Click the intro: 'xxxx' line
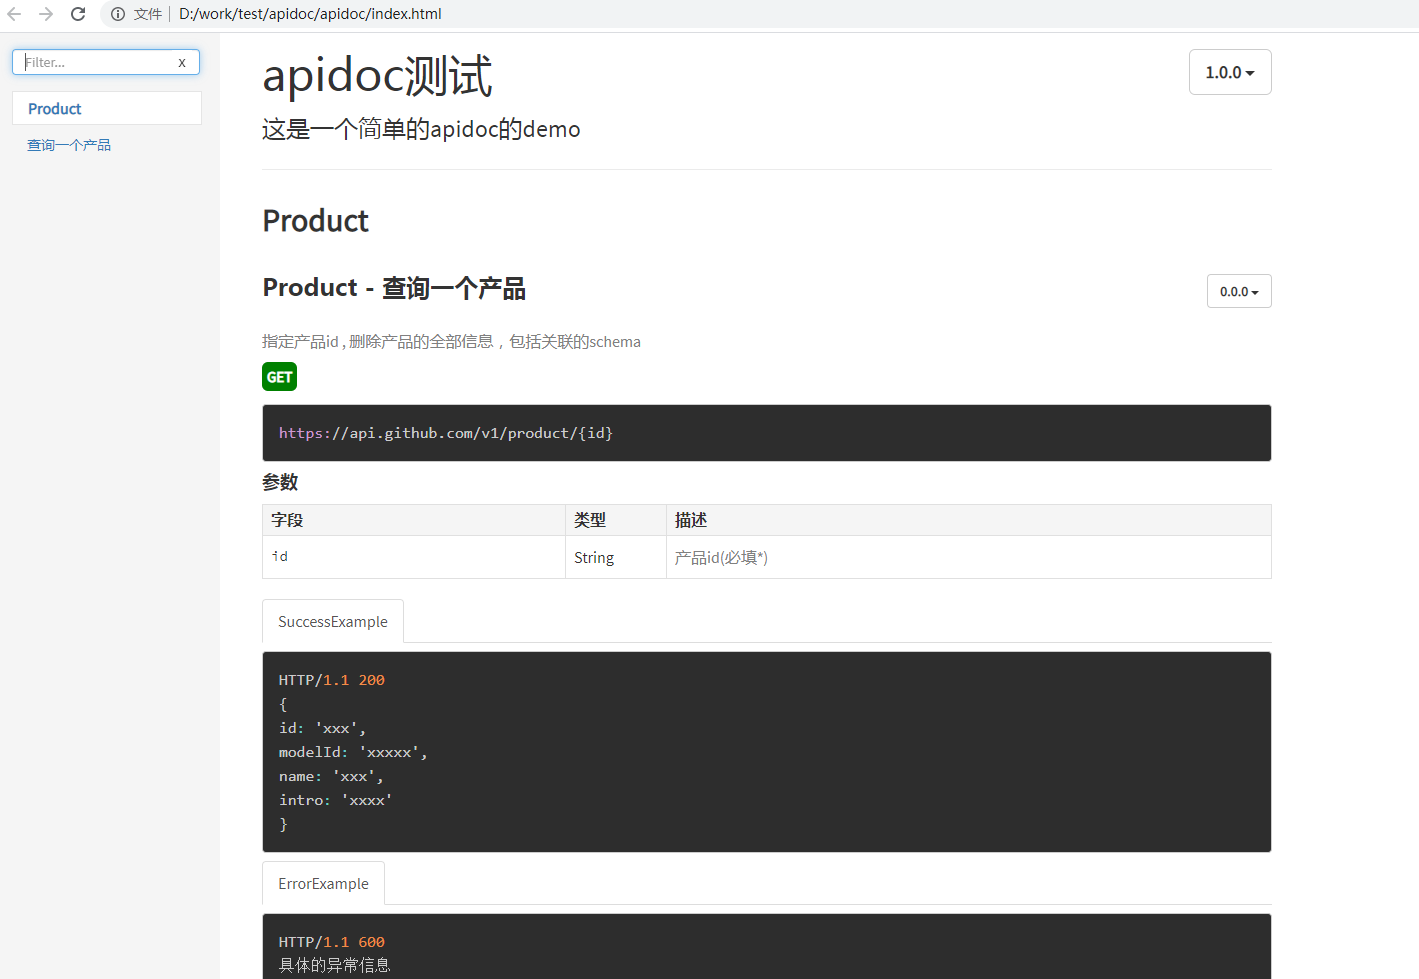The height and width of the screenshot is (979, 1419). 336,800
